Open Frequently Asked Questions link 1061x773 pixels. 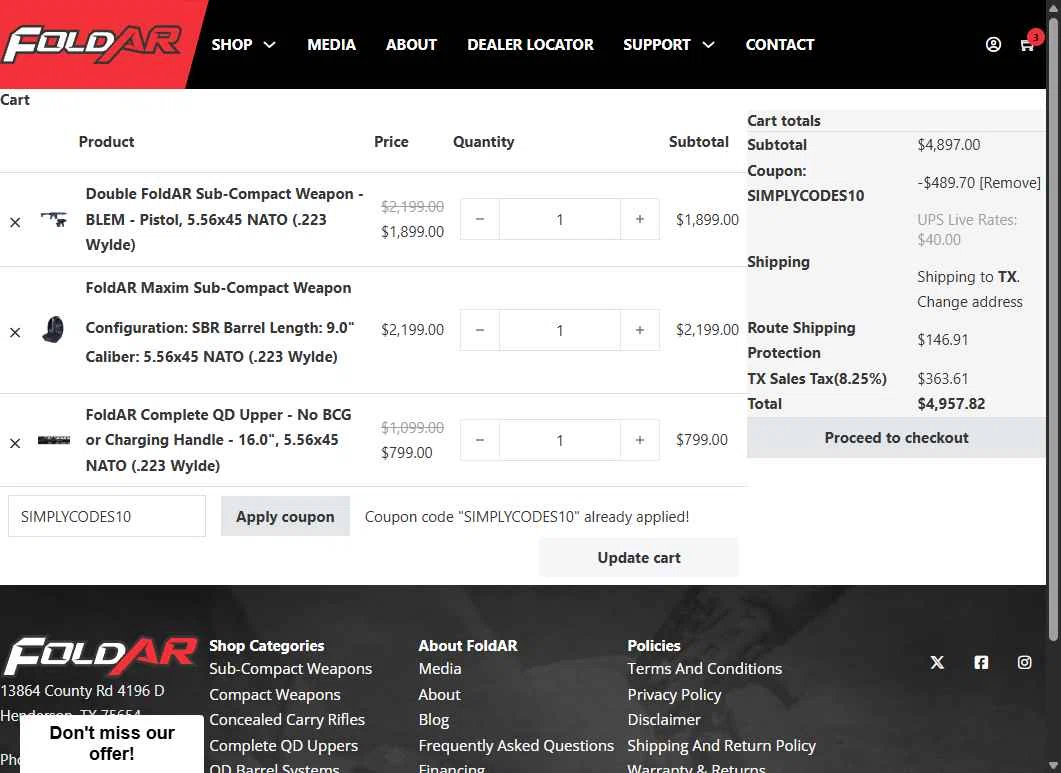pyautogui.click(x=516, y=745)
